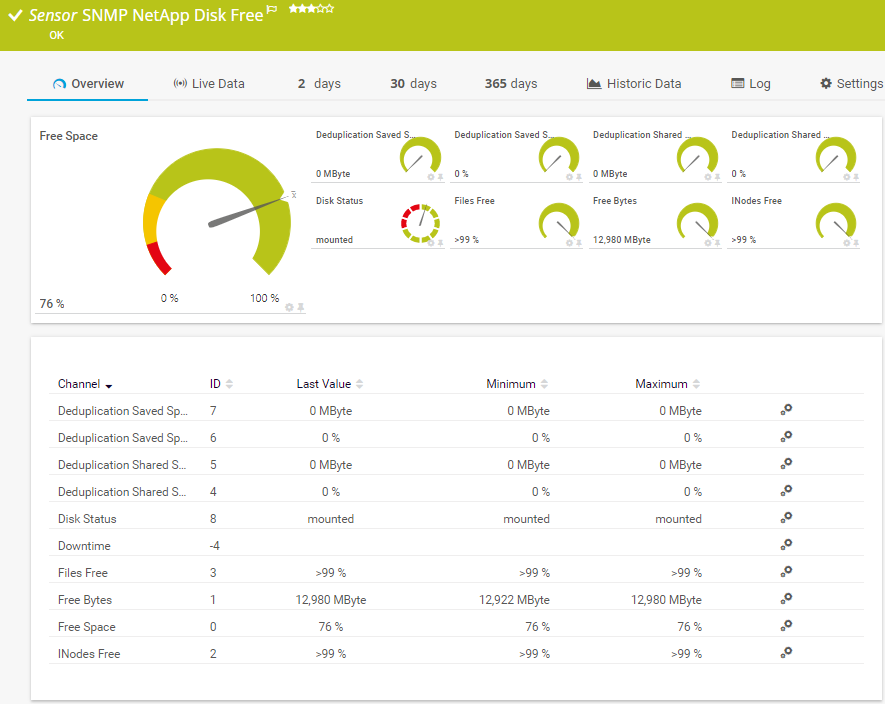Toggle pin on the Free Bytes gauge
Image resolution: width=885 pixels, height=704 pixels.
pyautogui.click(x=717, y=243)
